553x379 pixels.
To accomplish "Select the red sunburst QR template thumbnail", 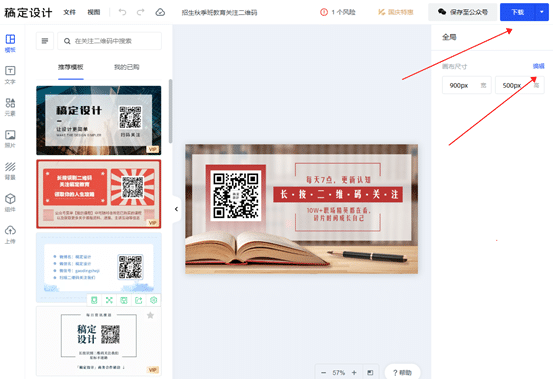I will pos(99,194).
